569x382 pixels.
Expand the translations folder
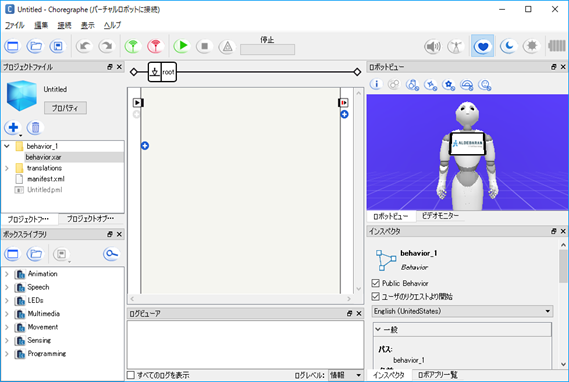pyautogui.click(x=7, y=168)
